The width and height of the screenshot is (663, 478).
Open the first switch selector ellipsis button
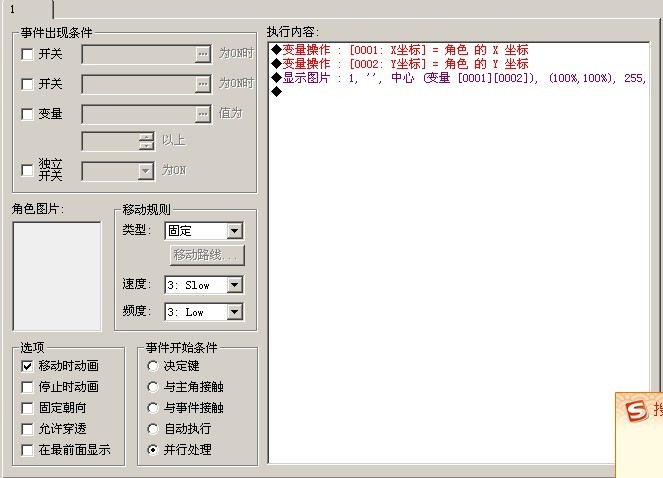pyautogui.click(x=203, y=54)
